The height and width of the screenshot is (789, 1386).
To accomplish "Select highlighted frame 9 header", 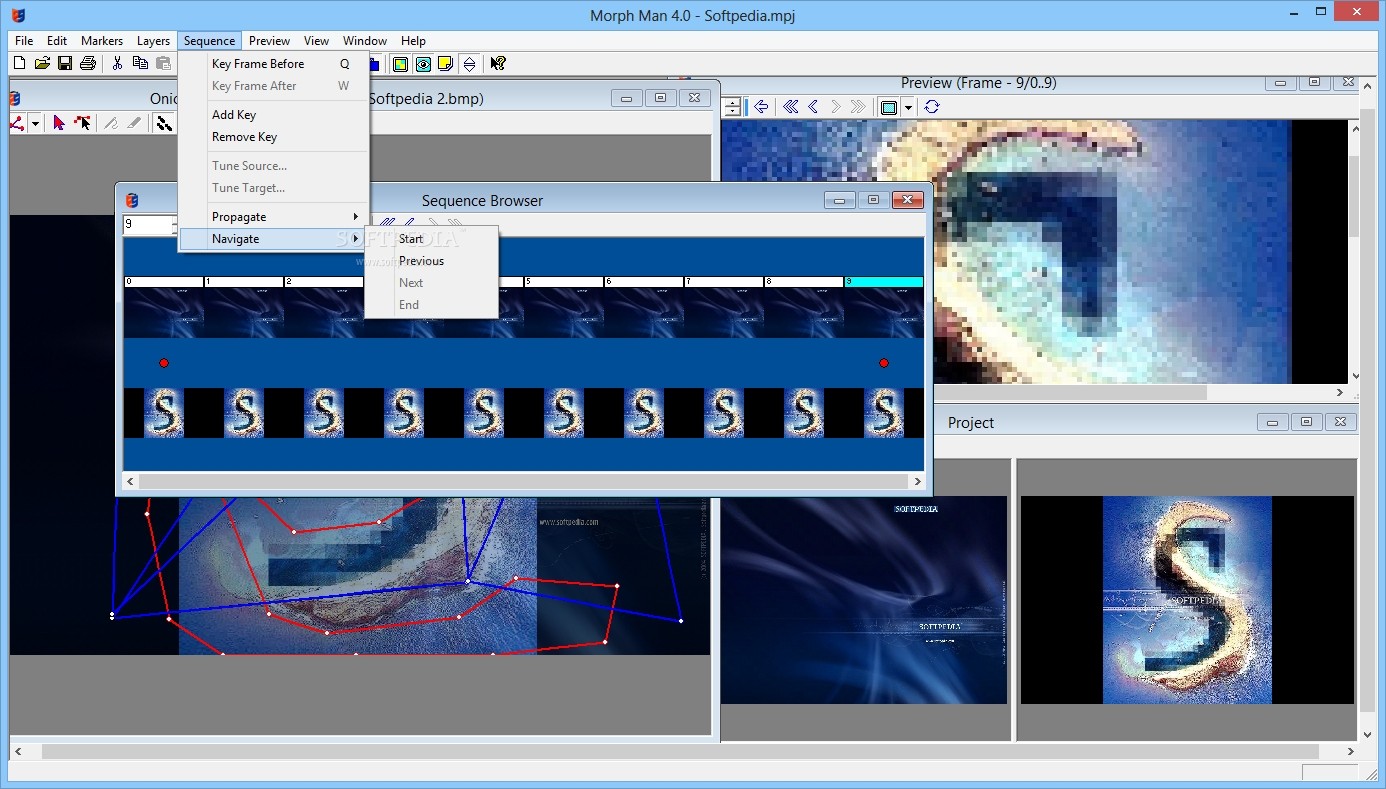I will [884, 282].
